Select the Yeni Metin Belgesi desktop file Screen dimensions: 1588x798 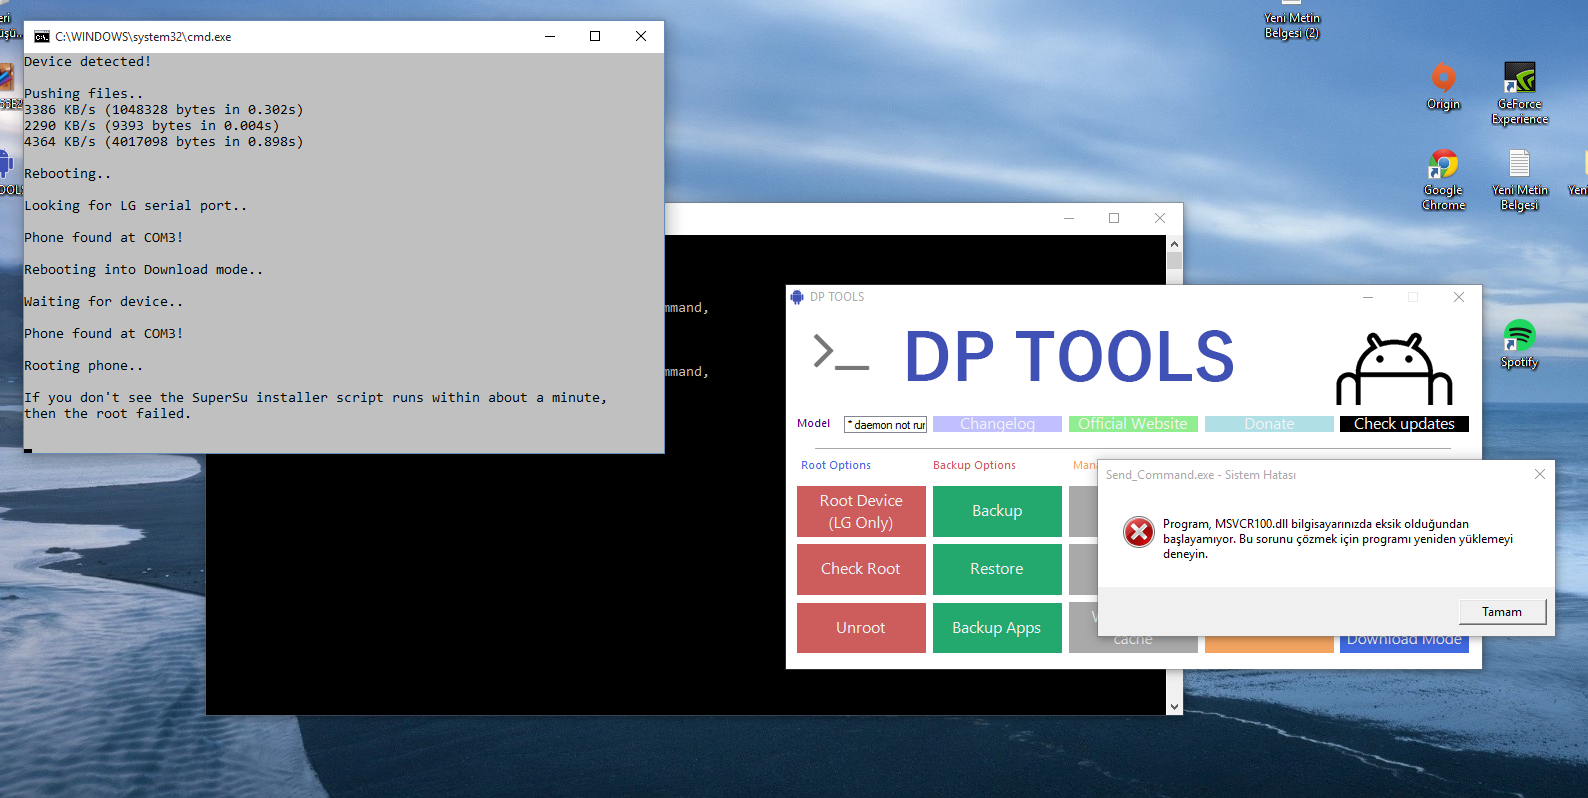pyautogui.click(x=1519, y=179)
